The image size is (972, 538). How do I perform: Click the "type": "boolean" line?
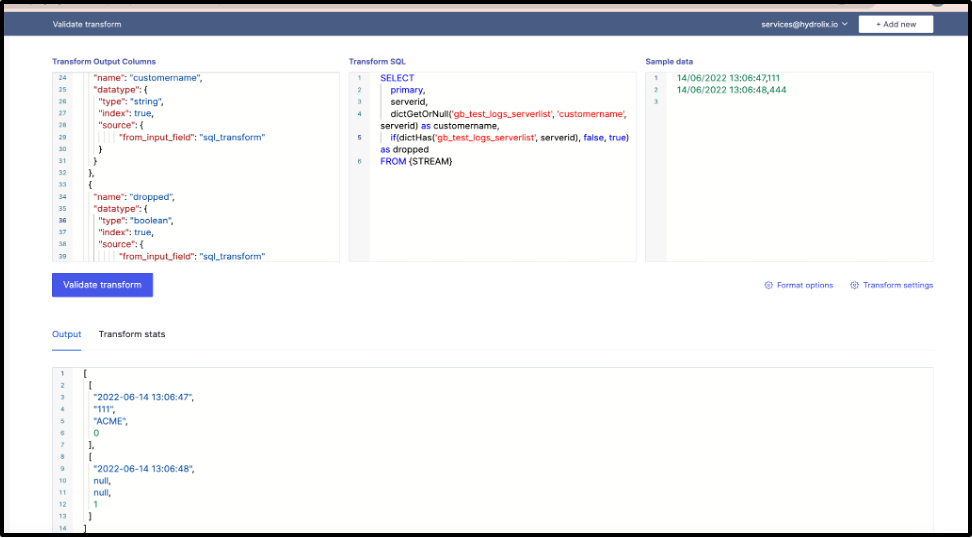tap(136, 221)
